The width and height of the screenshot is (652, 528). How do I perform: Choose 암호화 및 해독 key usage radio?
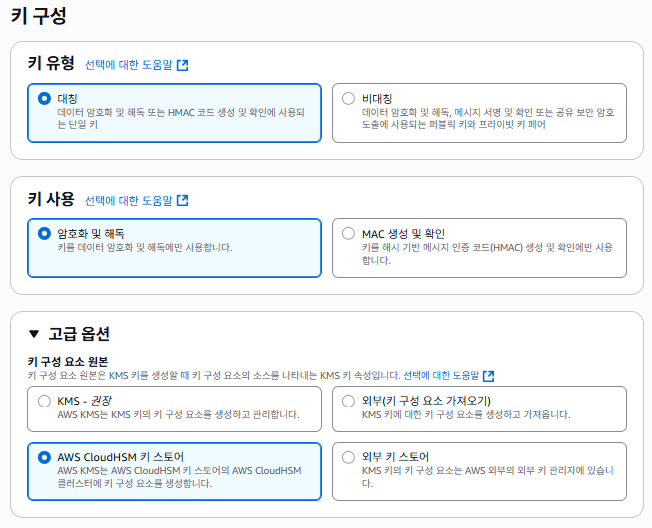[44, 233]
